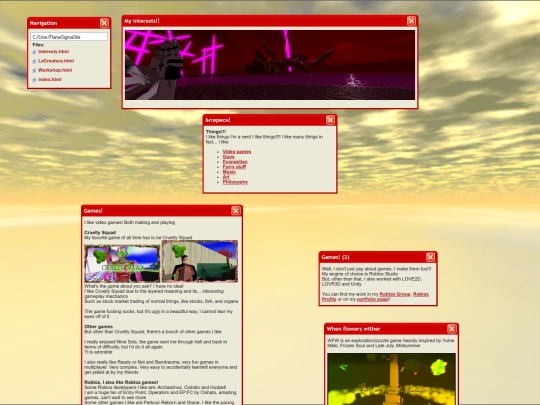Follow the Music link

coord(229,172)
